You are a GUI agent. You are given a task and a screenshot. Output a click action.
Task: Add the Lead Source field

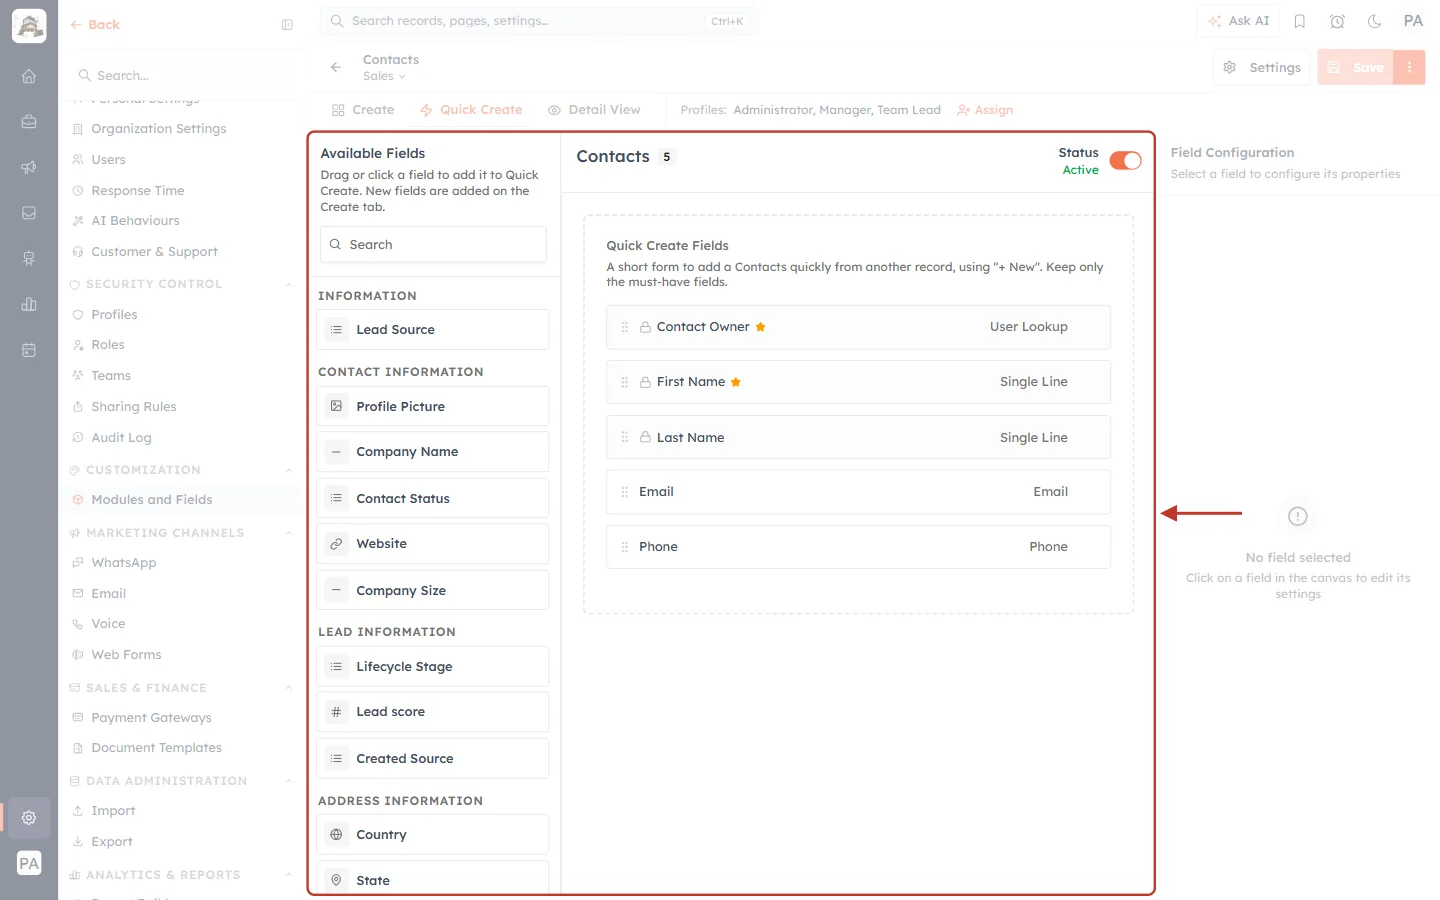[x=433, y=330]
